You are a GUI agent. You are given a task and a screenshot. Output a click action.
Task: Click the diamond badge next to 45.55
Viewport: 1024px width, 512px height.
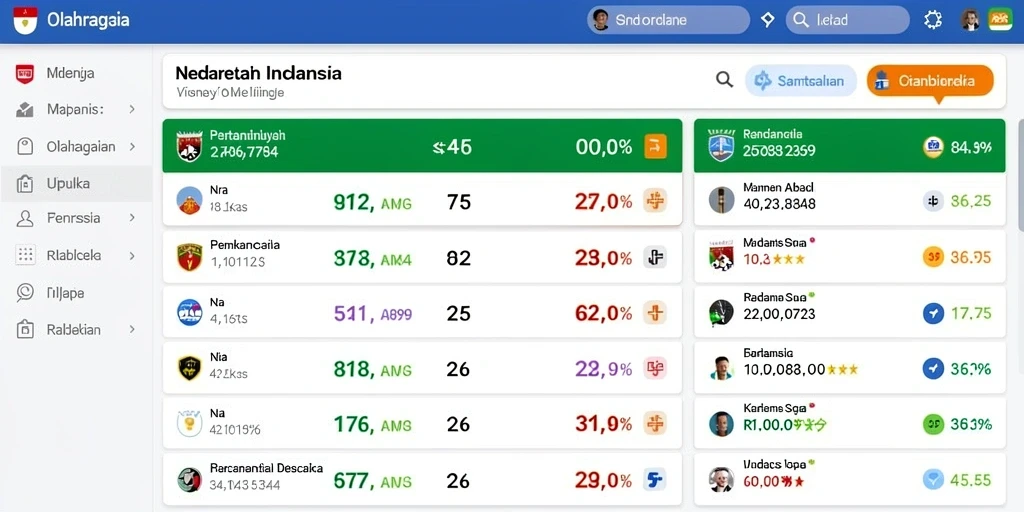click(933, 480)
